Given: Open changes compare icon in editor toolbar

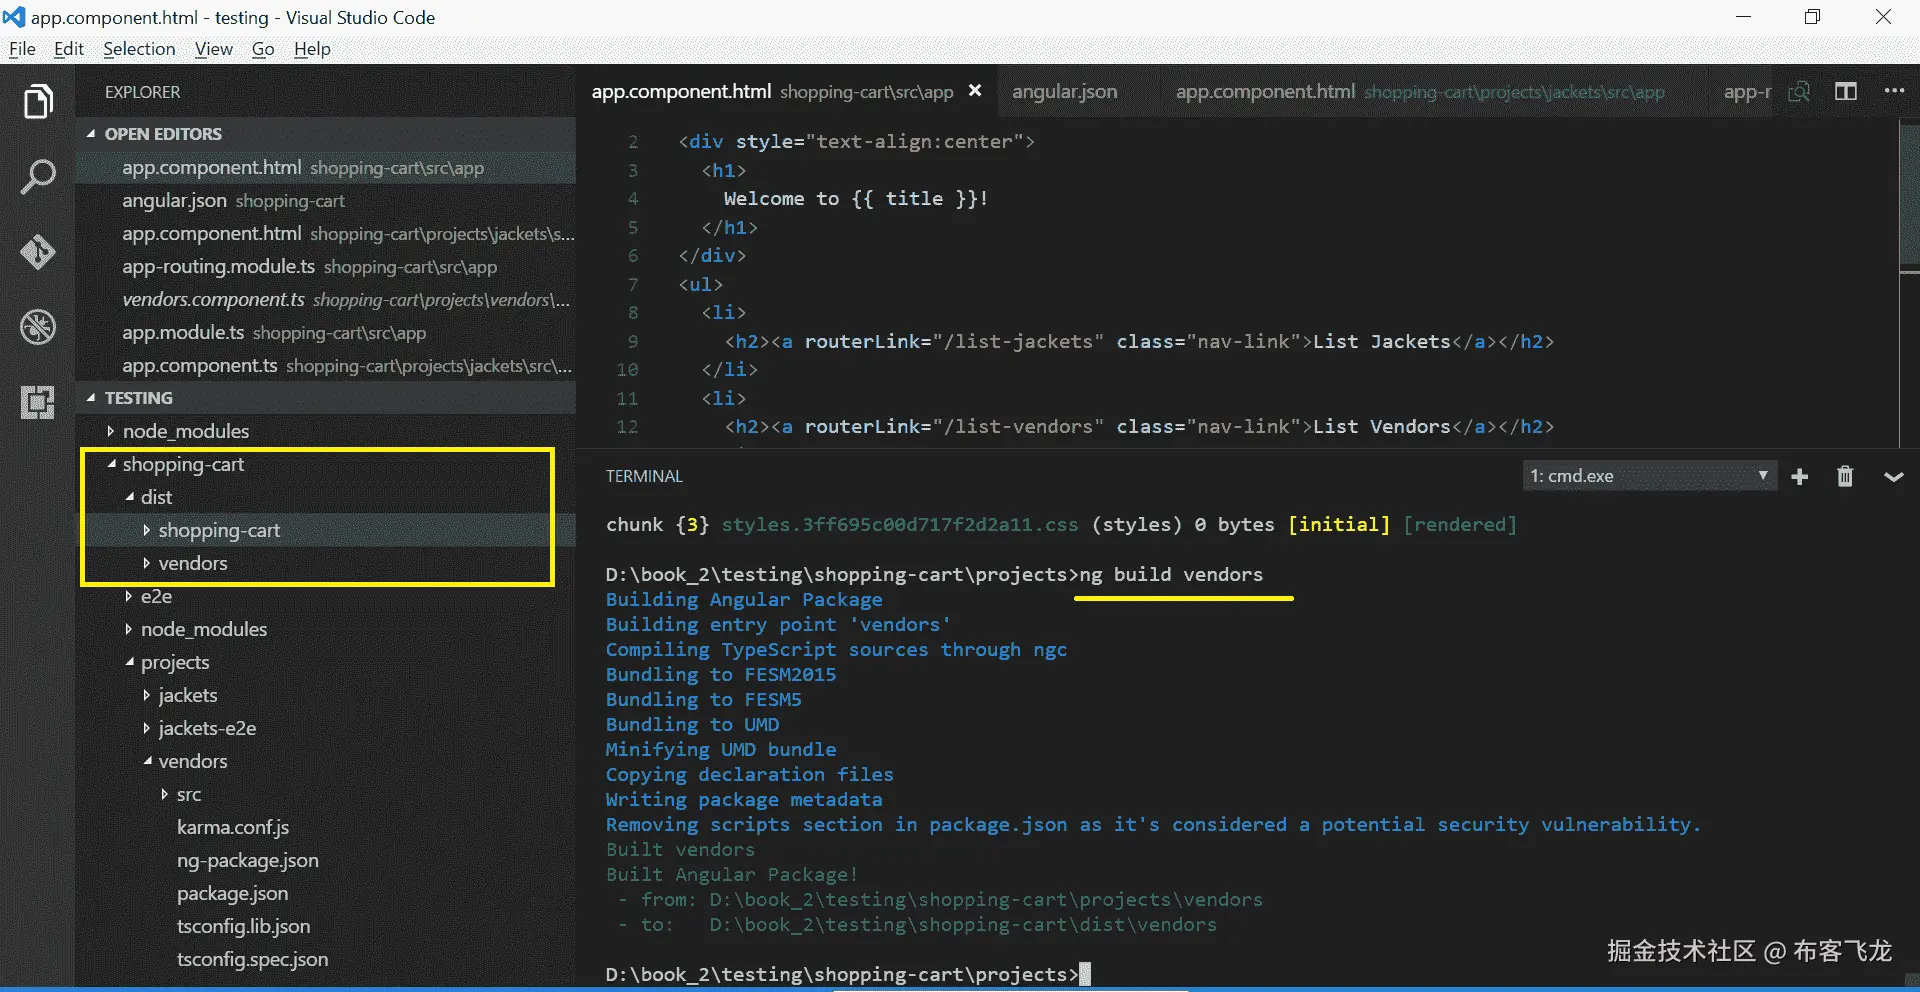Looking at the screenshot, I should point(1799,91).
